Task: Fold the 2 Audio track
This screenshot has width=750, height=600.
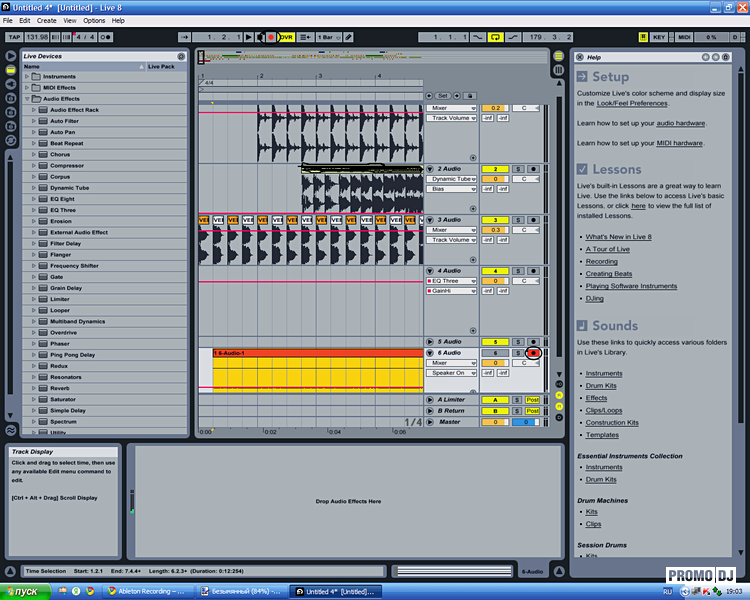Action: 430,169
